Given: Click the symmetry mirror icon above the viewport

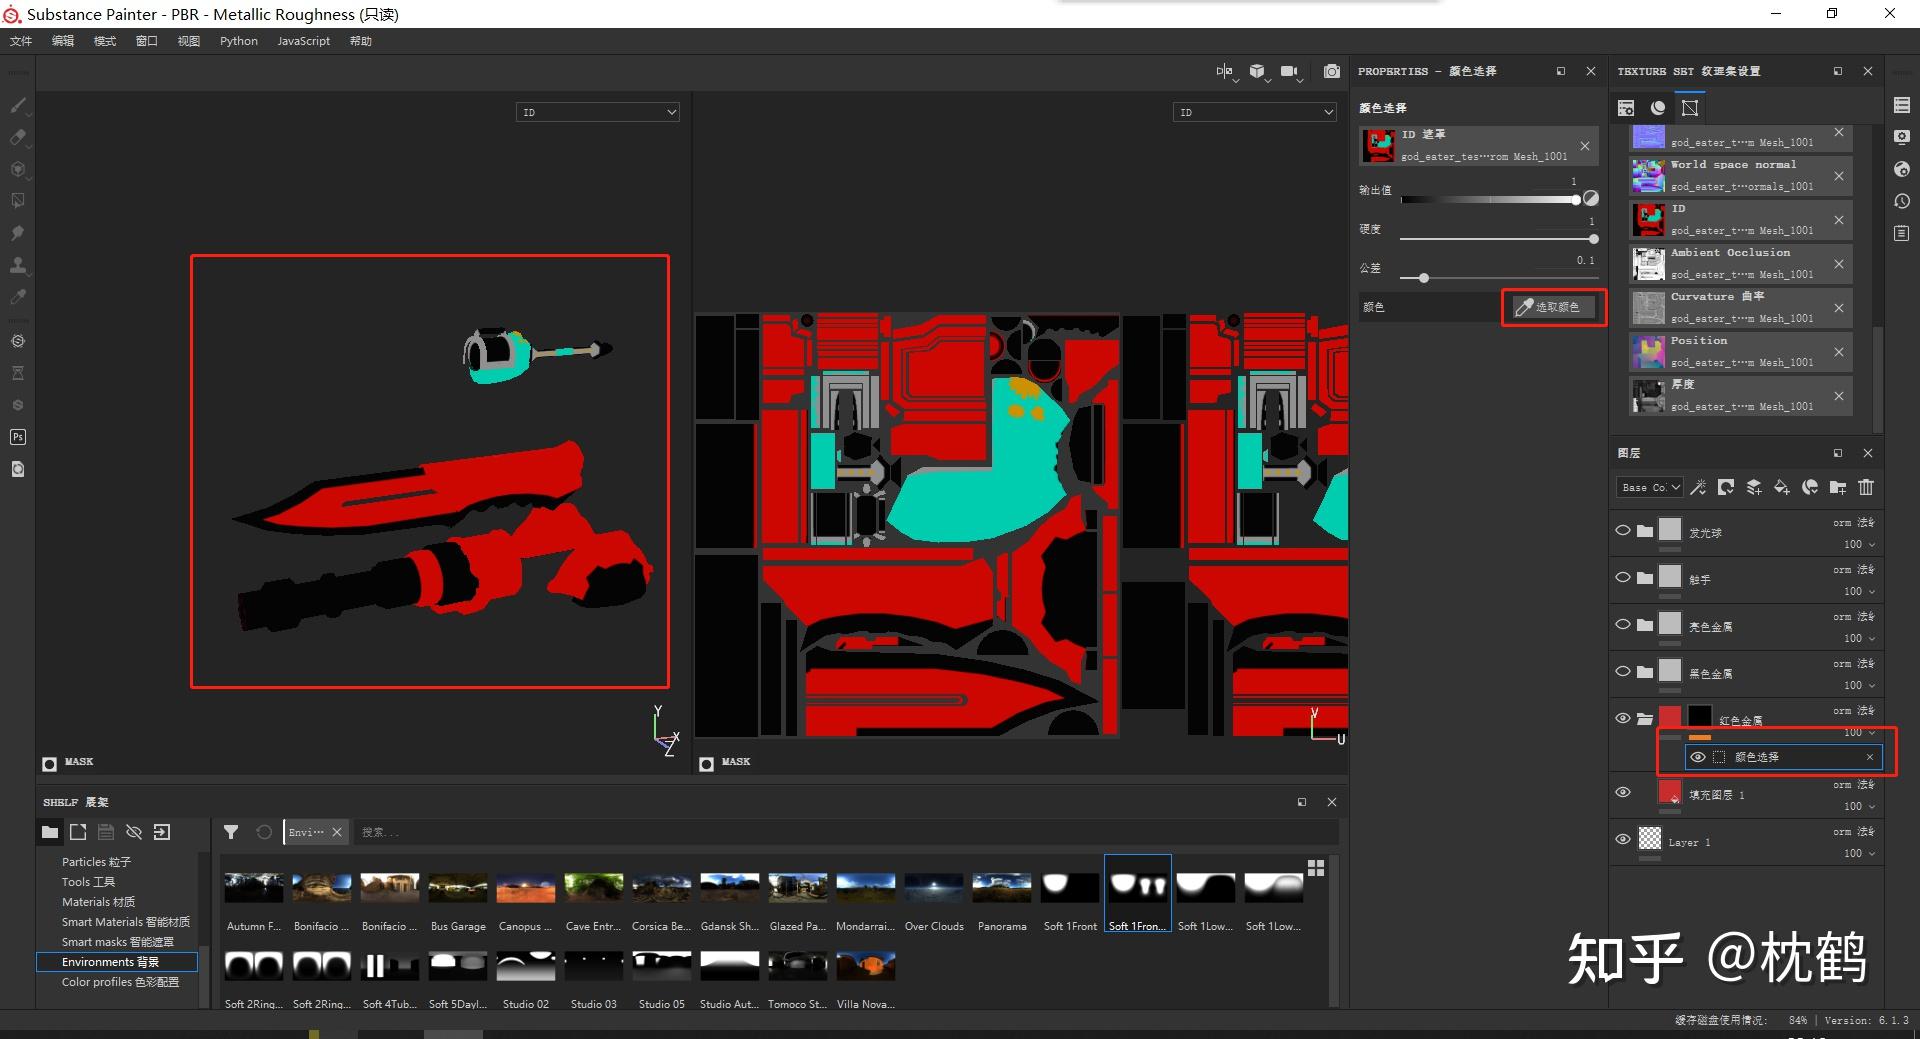Looking at the screenshot, I should (1224, 71).
